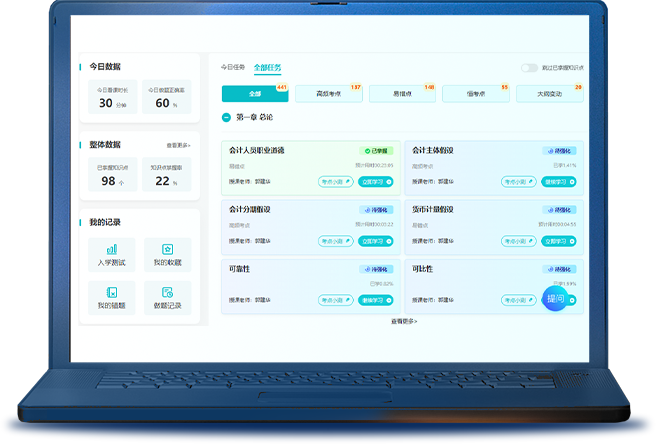This screenshot has width=656, height=444.
Task: Open 我的错题 notebook icon
Action: coord(111,292)
